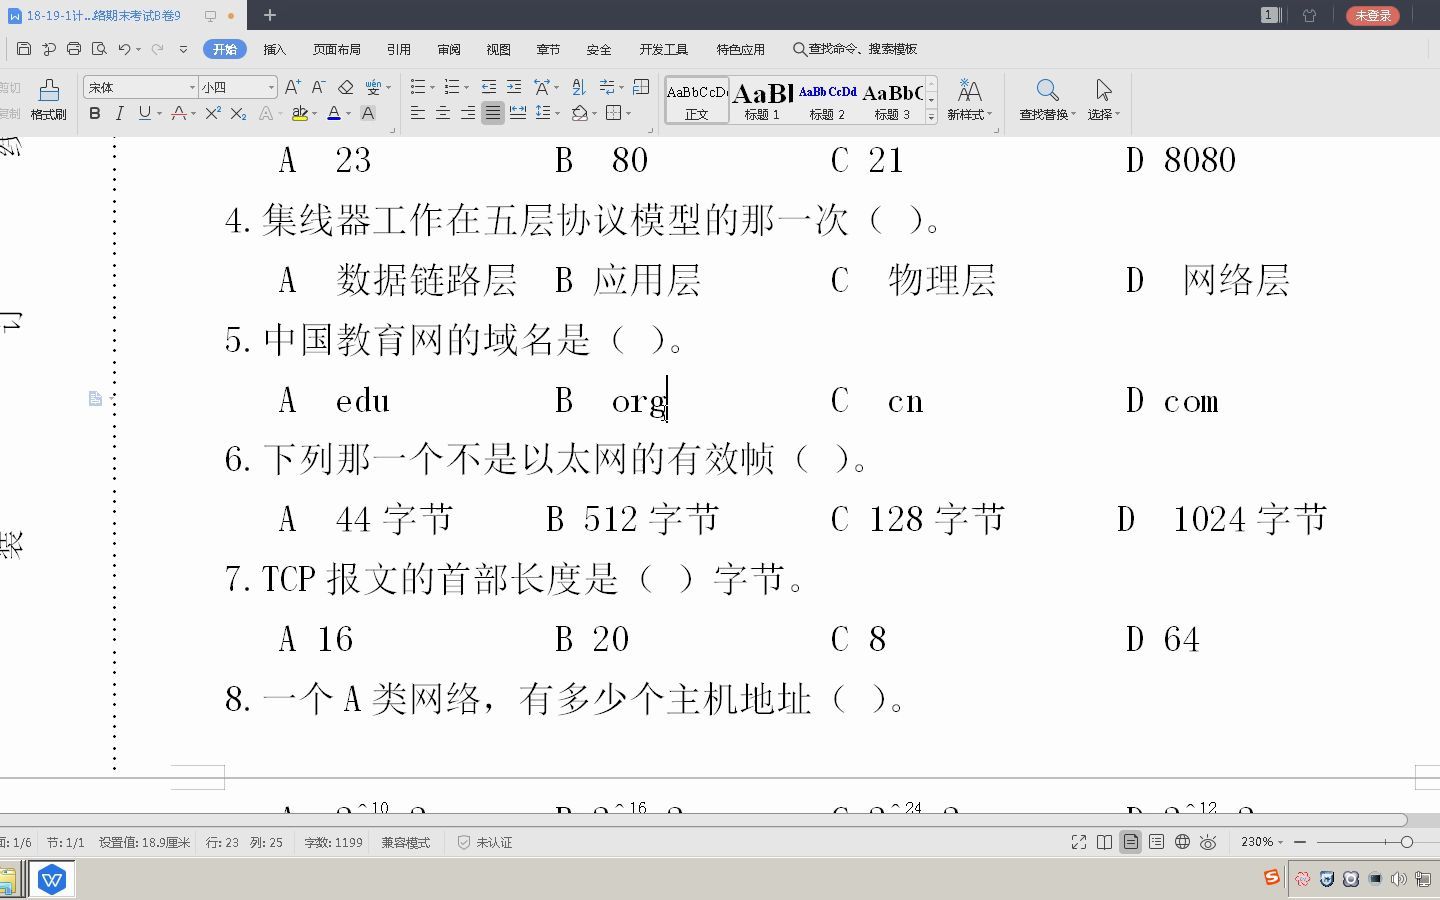
Task: Open the 页面布局 tab
Action: 336,49
